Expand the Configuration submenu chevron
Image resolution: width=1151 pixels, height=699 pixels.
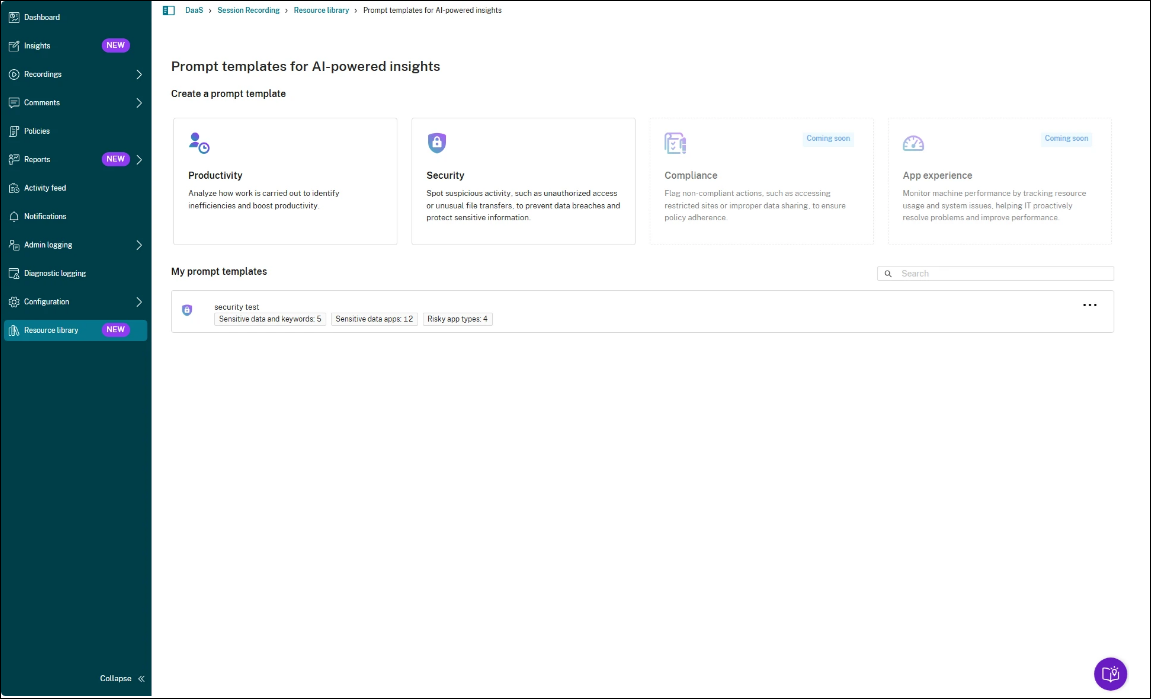(139, 302)
